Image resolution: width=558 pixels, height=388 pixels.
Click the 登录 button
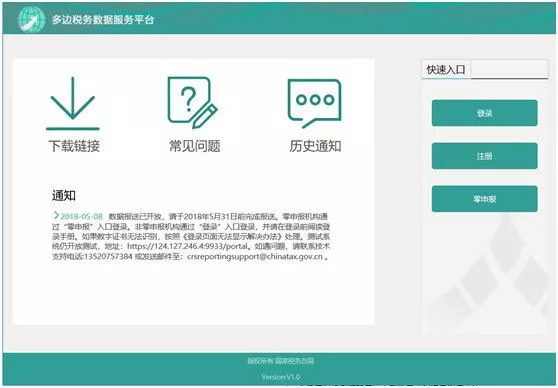tap(484, 113)
